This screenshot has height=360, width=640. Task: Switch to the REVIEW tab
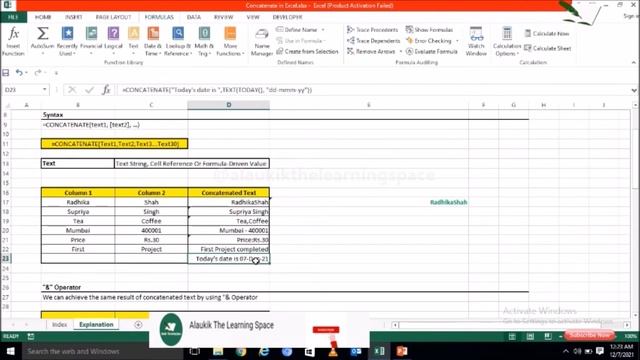223,17
